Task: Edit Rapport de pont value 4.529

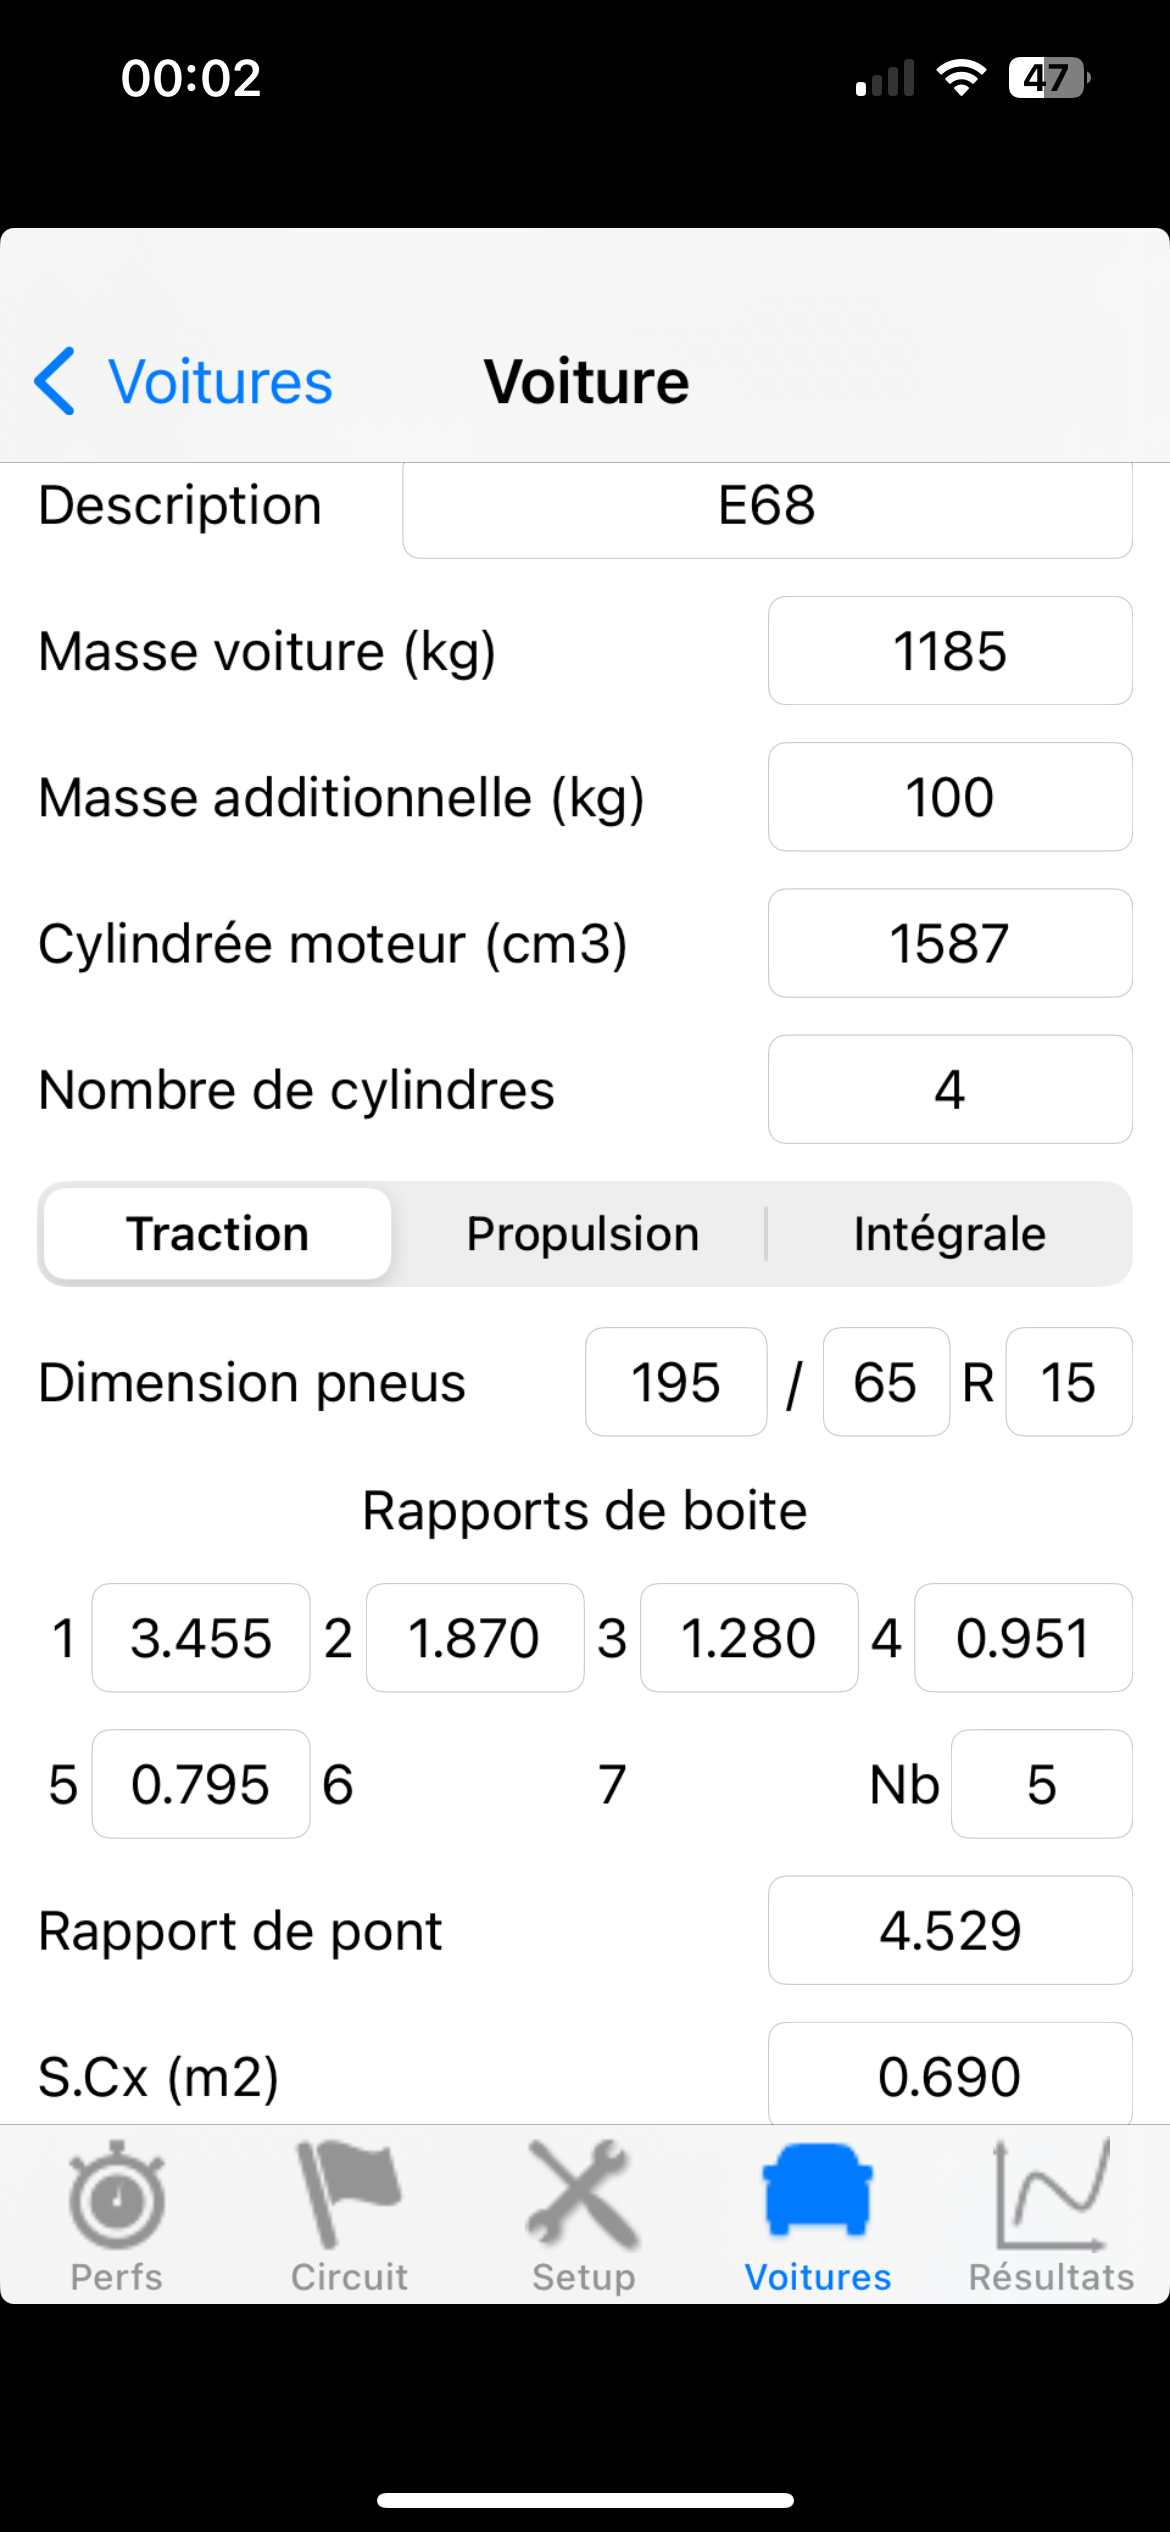Action: coord(950,1930)
